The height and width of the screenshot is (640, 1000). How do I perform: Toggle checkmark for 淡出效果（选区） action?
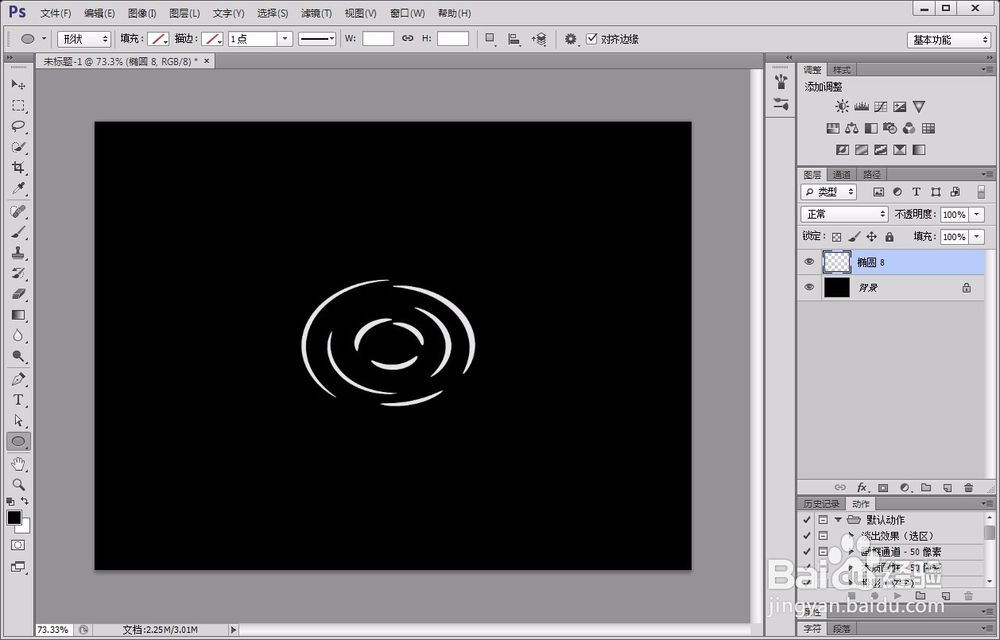[807, 535]
